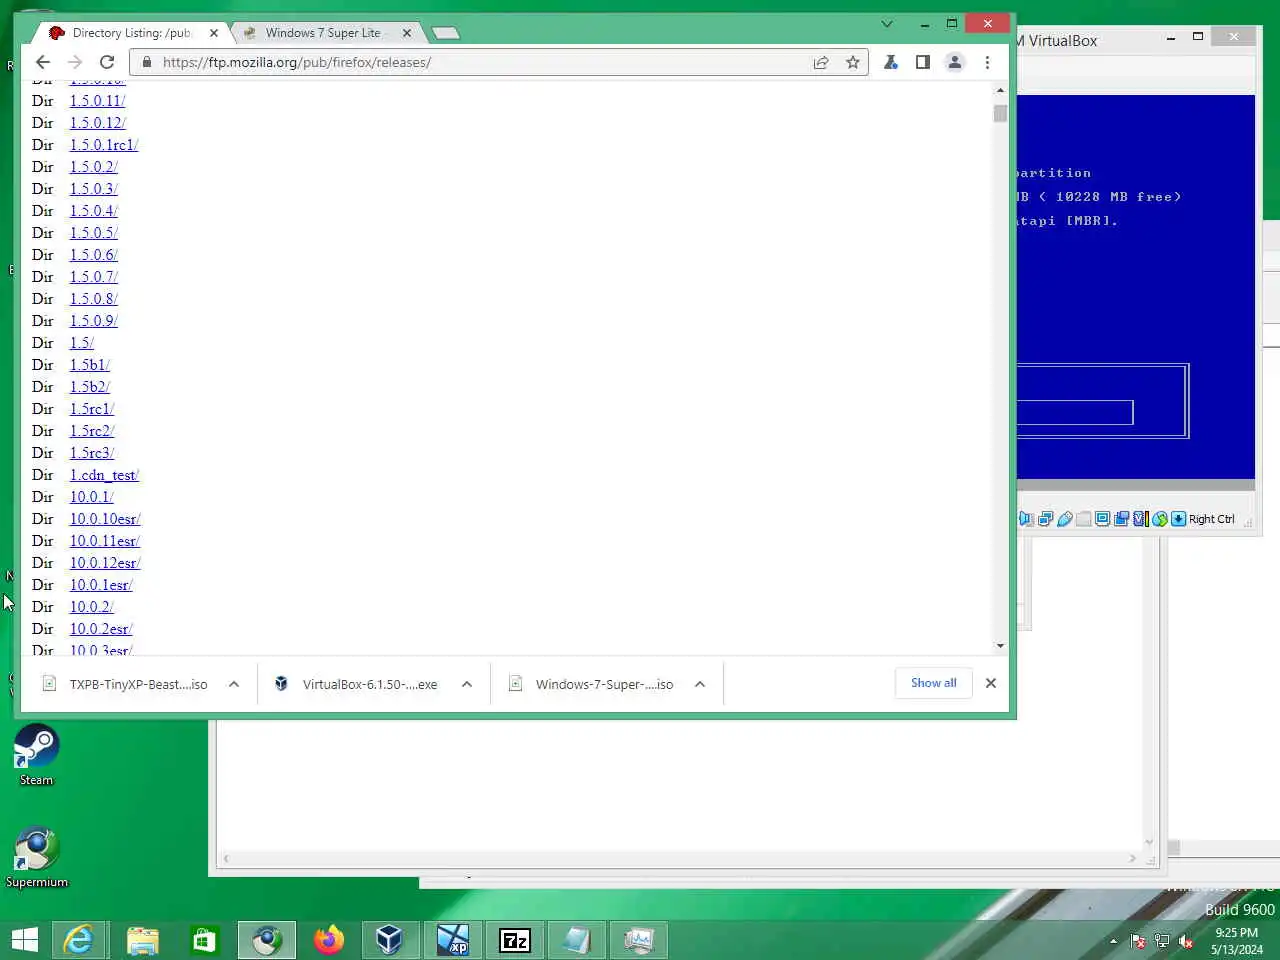This screenshot has height=960, width=1280.
Task: Click the page scrollbar thumb
Action: click(x=1000, y=113)
